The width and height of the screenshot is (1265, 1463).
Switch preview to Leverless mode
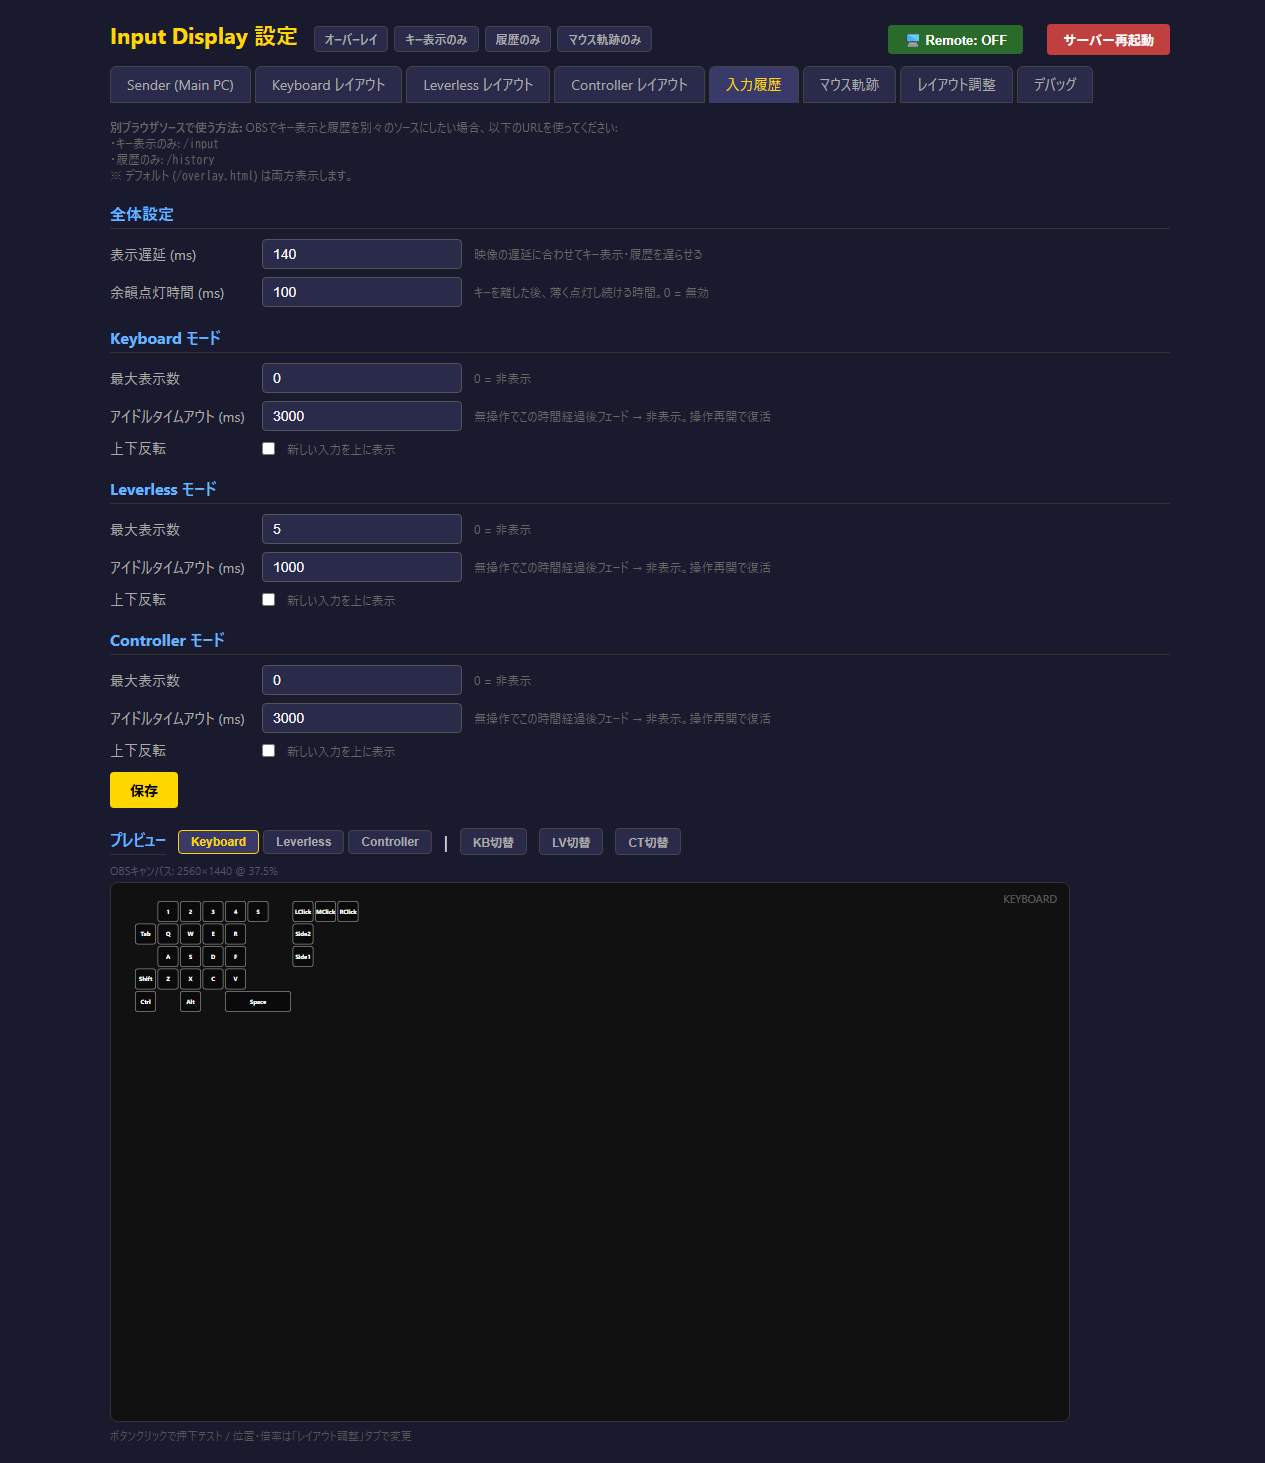(303, 842)
